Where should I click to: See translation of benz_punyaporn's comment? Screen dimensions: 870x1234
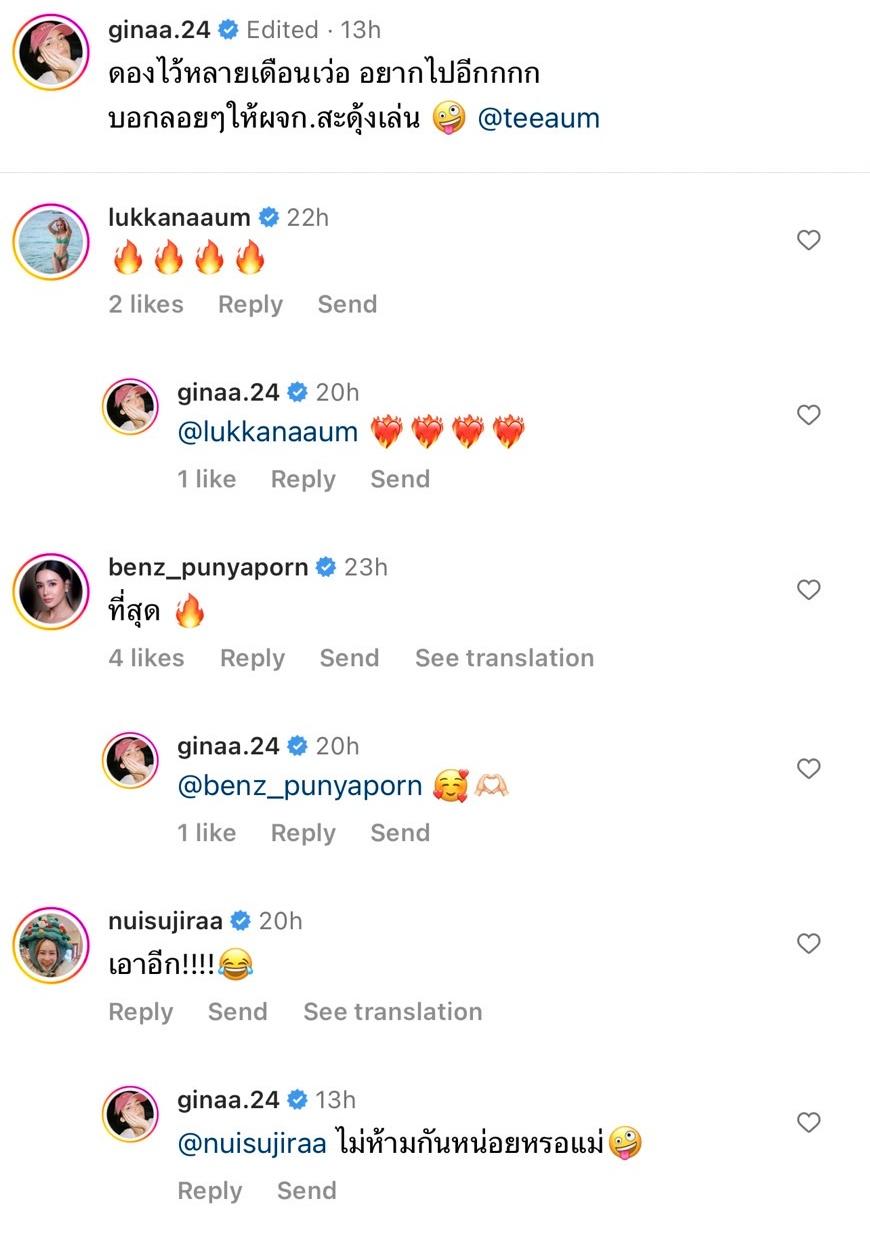504,658
